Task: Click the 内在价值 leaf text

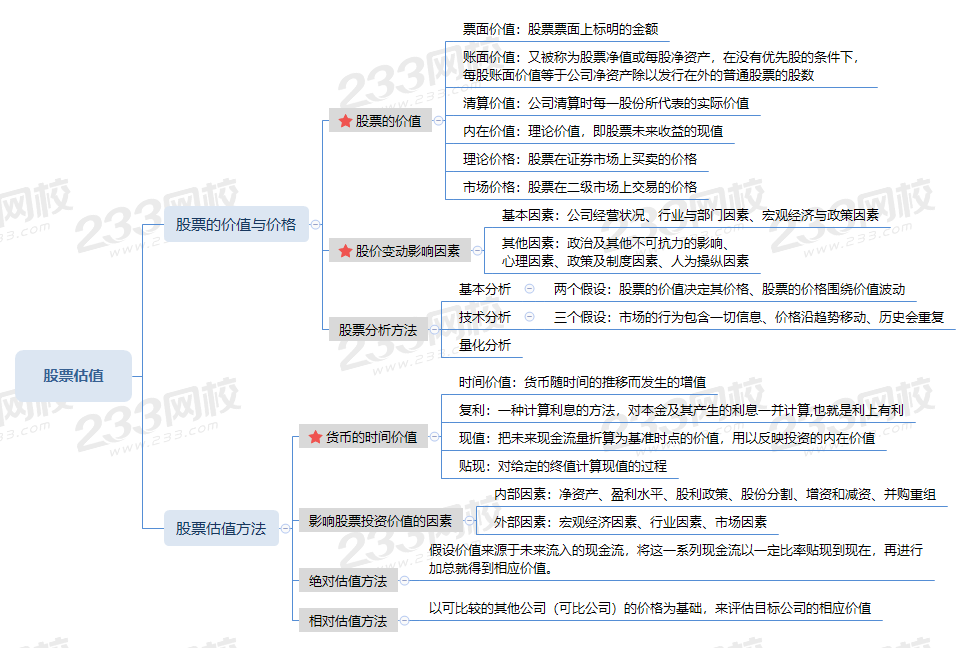Action: pos(593,131)
